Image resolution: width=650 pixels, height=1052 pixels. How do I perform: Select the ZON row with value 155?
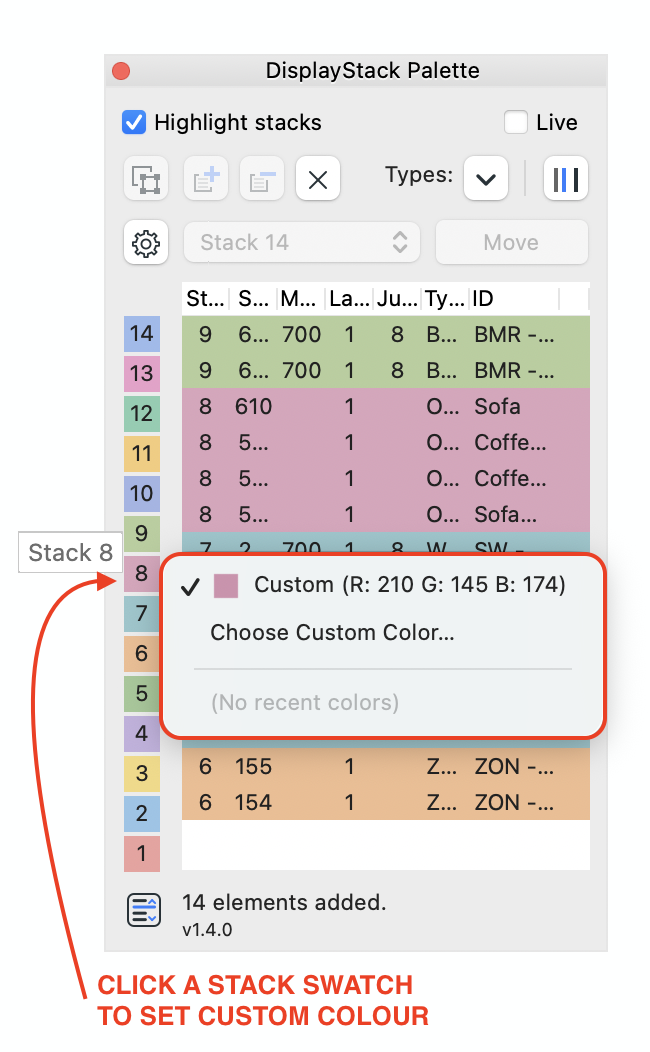point(386,766)
